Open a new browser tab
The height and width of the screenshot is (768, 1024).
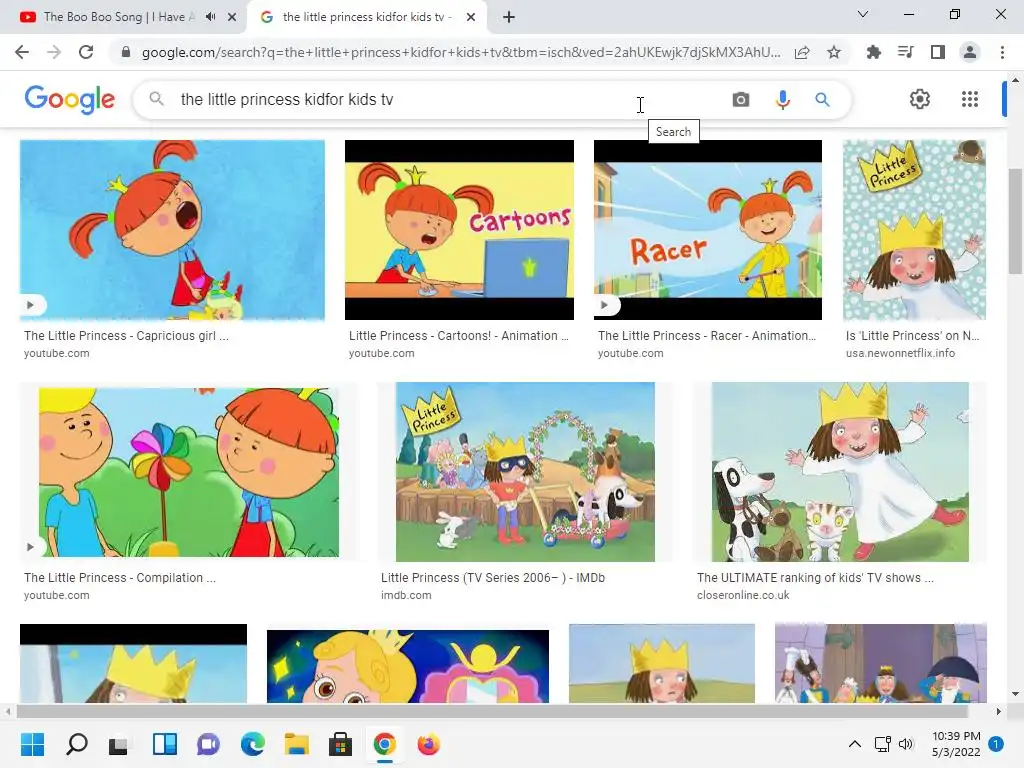click(509, 17)
